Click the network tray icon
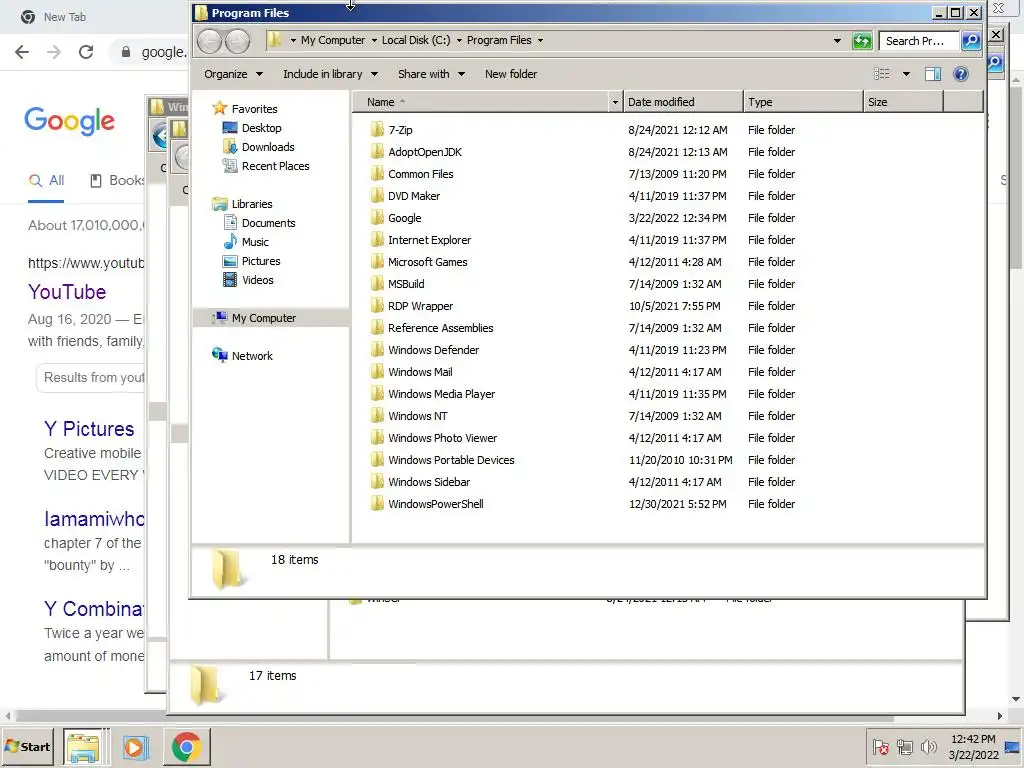Screen dimensions: 1024x768 [x=904, y=746]
